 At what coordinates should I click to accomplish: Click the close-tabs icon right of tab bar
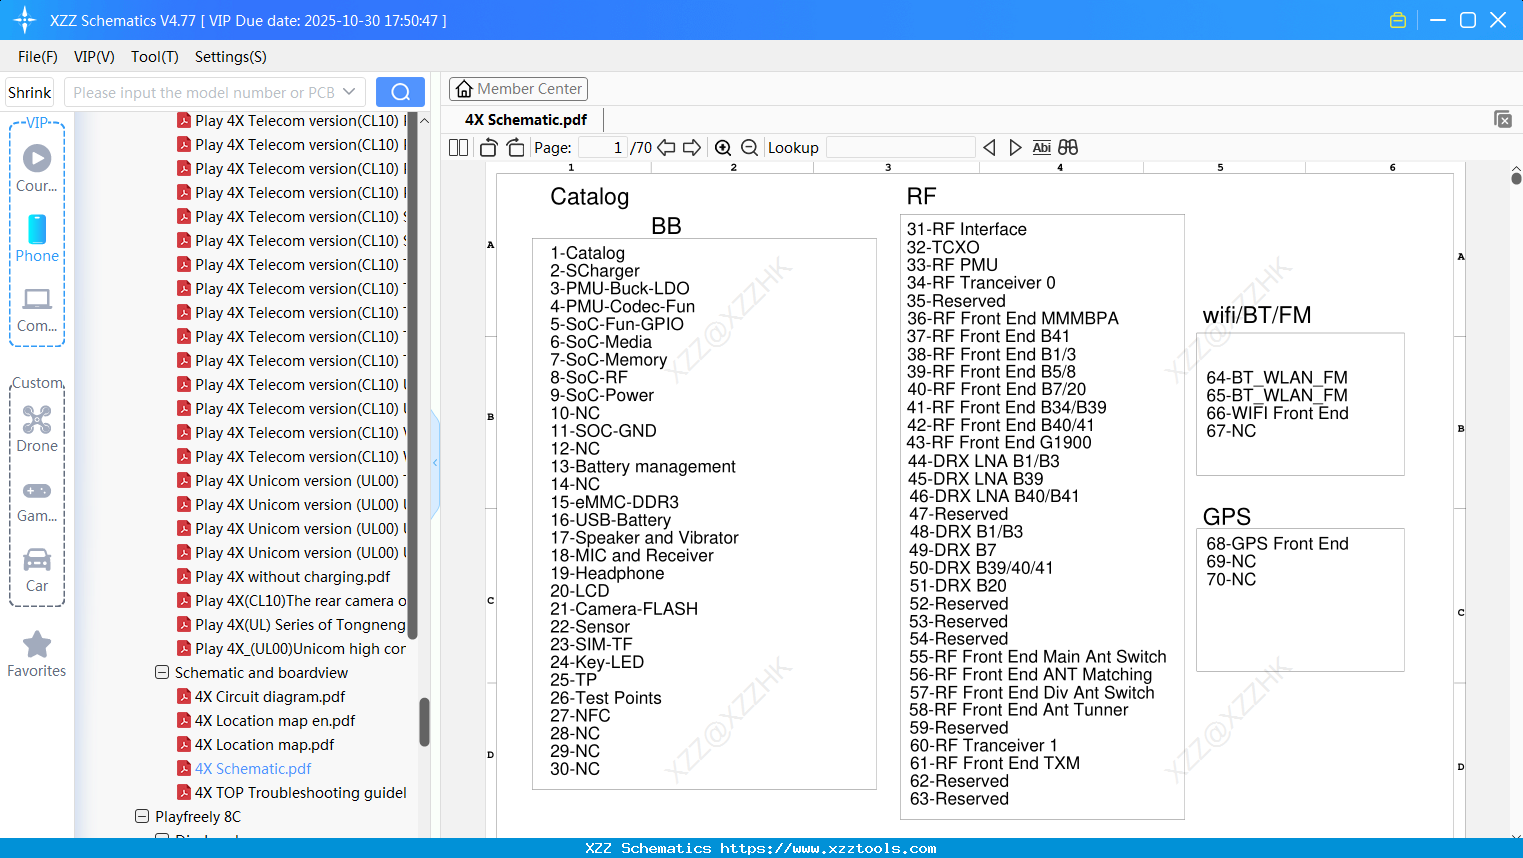coord(1503,119)
